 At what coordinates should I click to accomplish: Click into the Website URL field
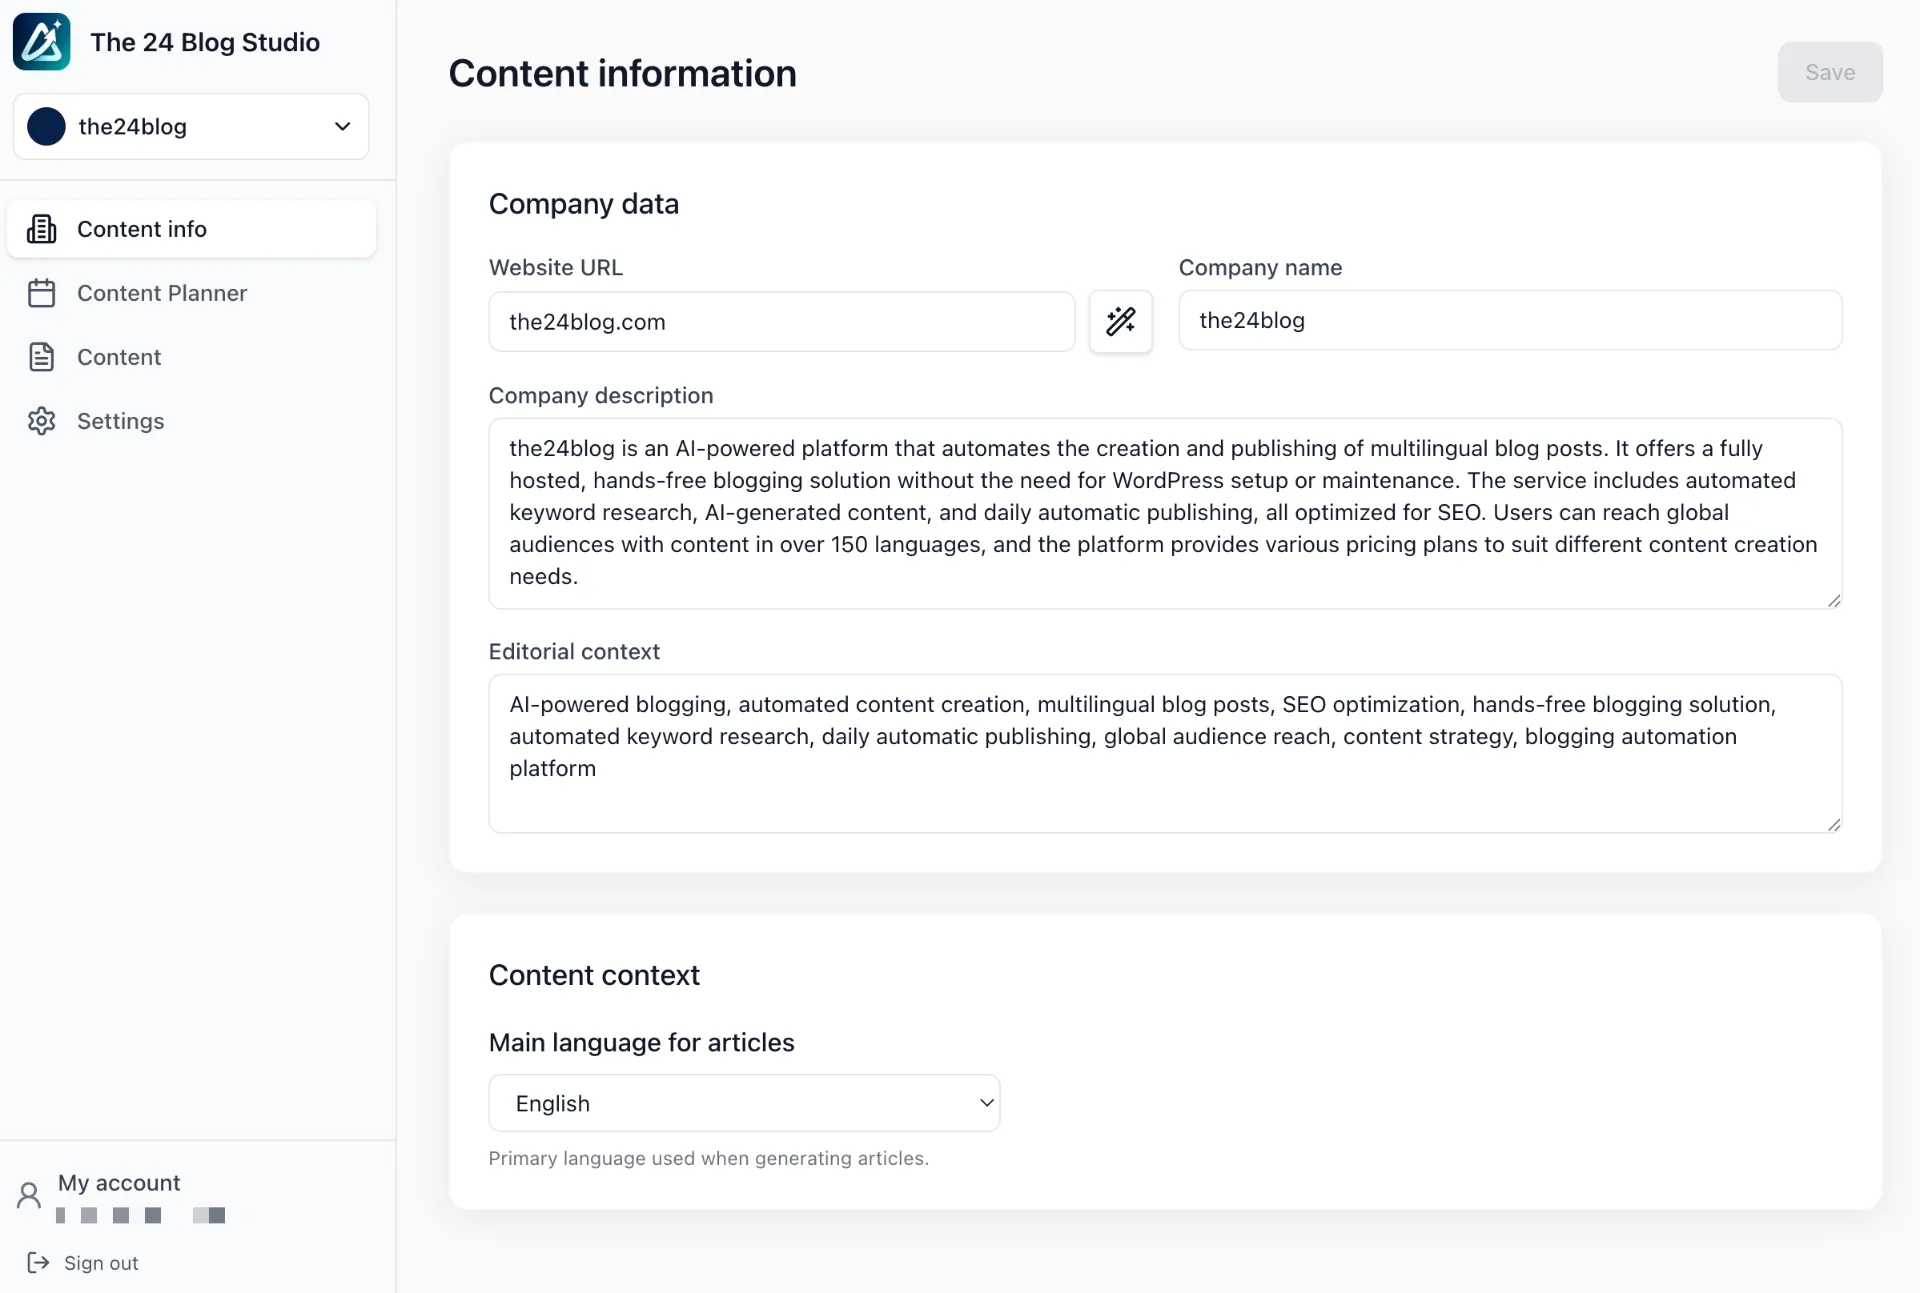[781, 322]
